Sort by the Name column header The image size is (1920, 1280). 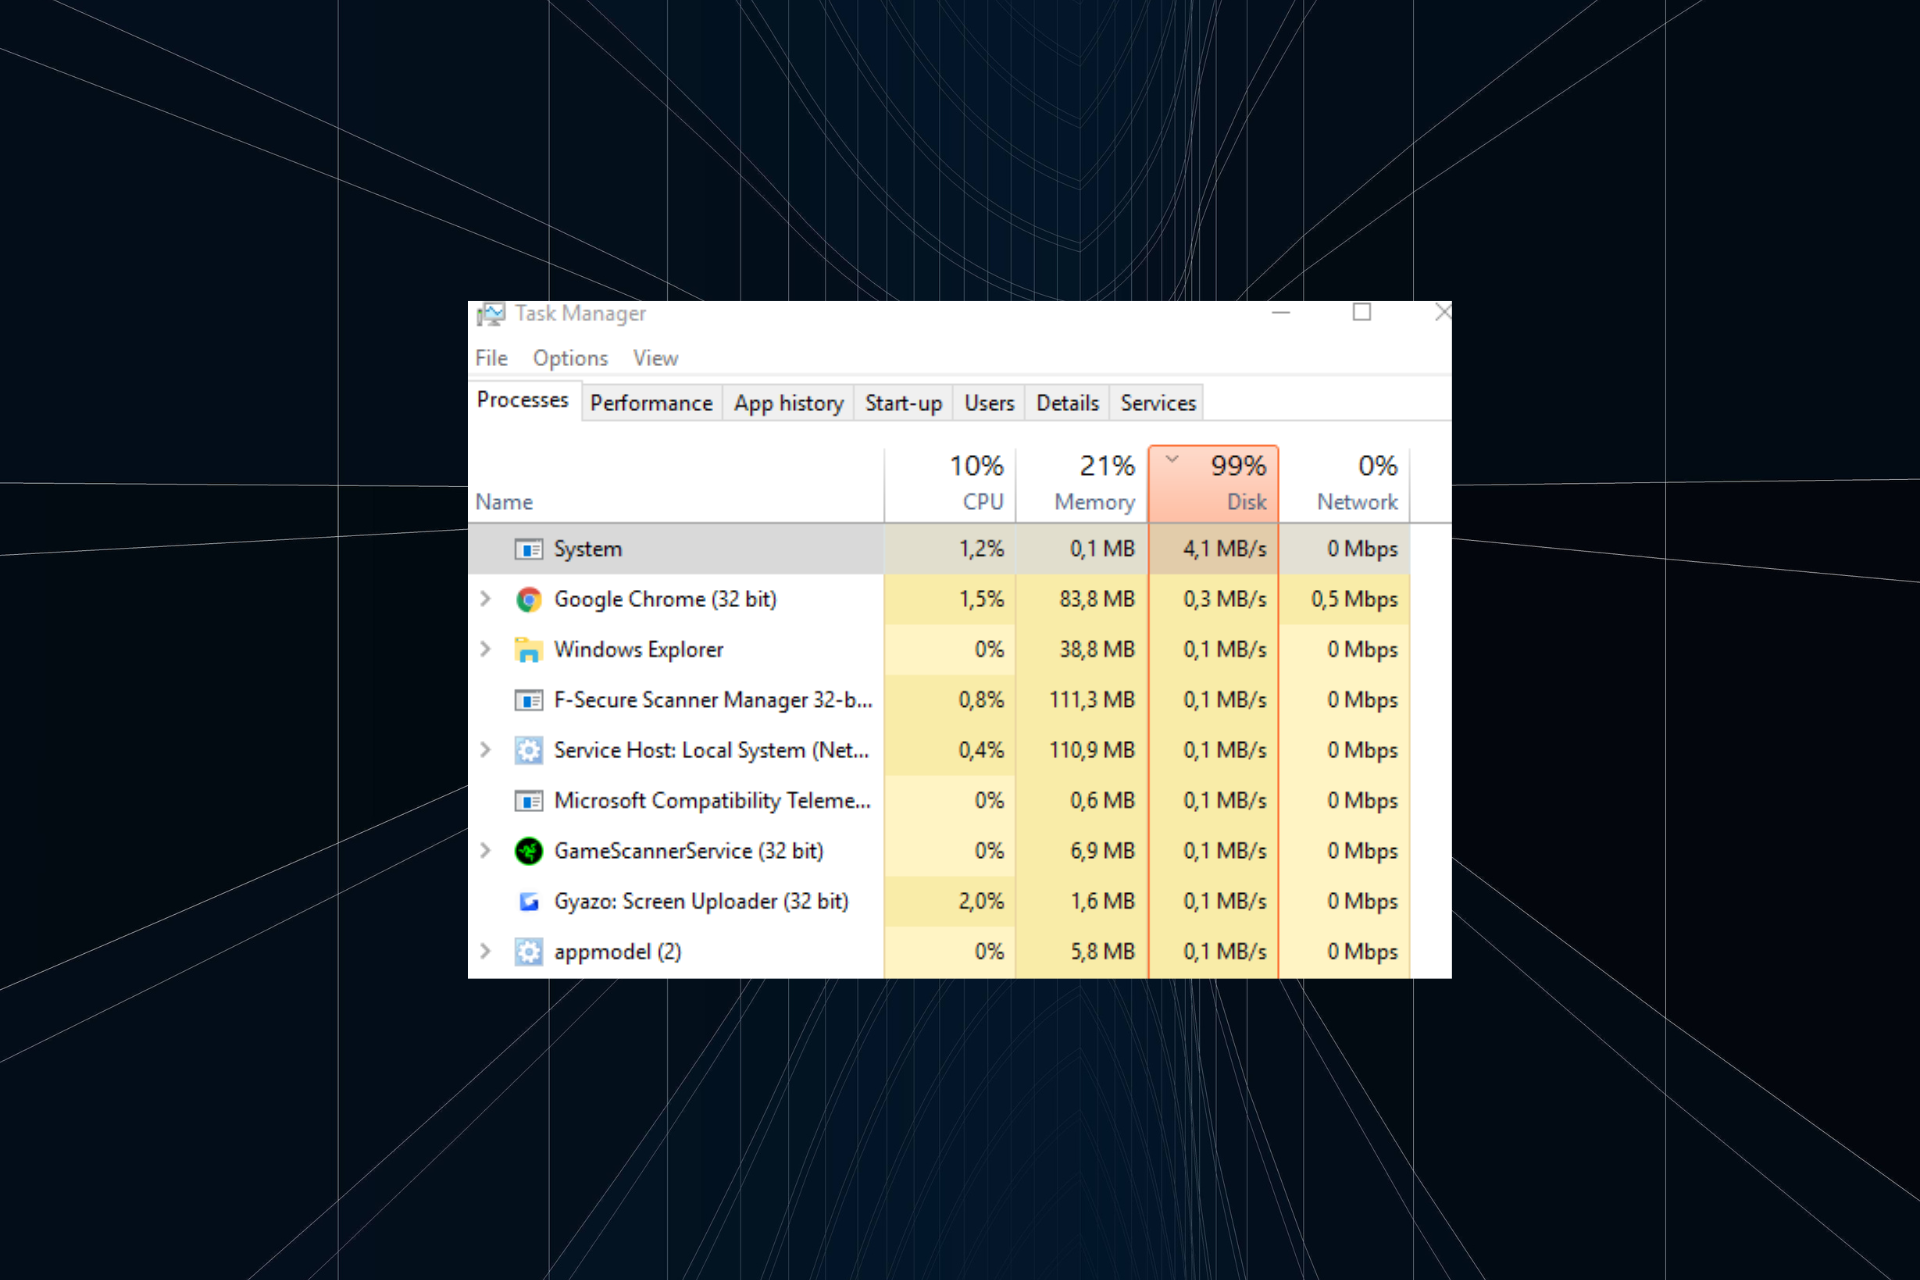tap(676, 485)
